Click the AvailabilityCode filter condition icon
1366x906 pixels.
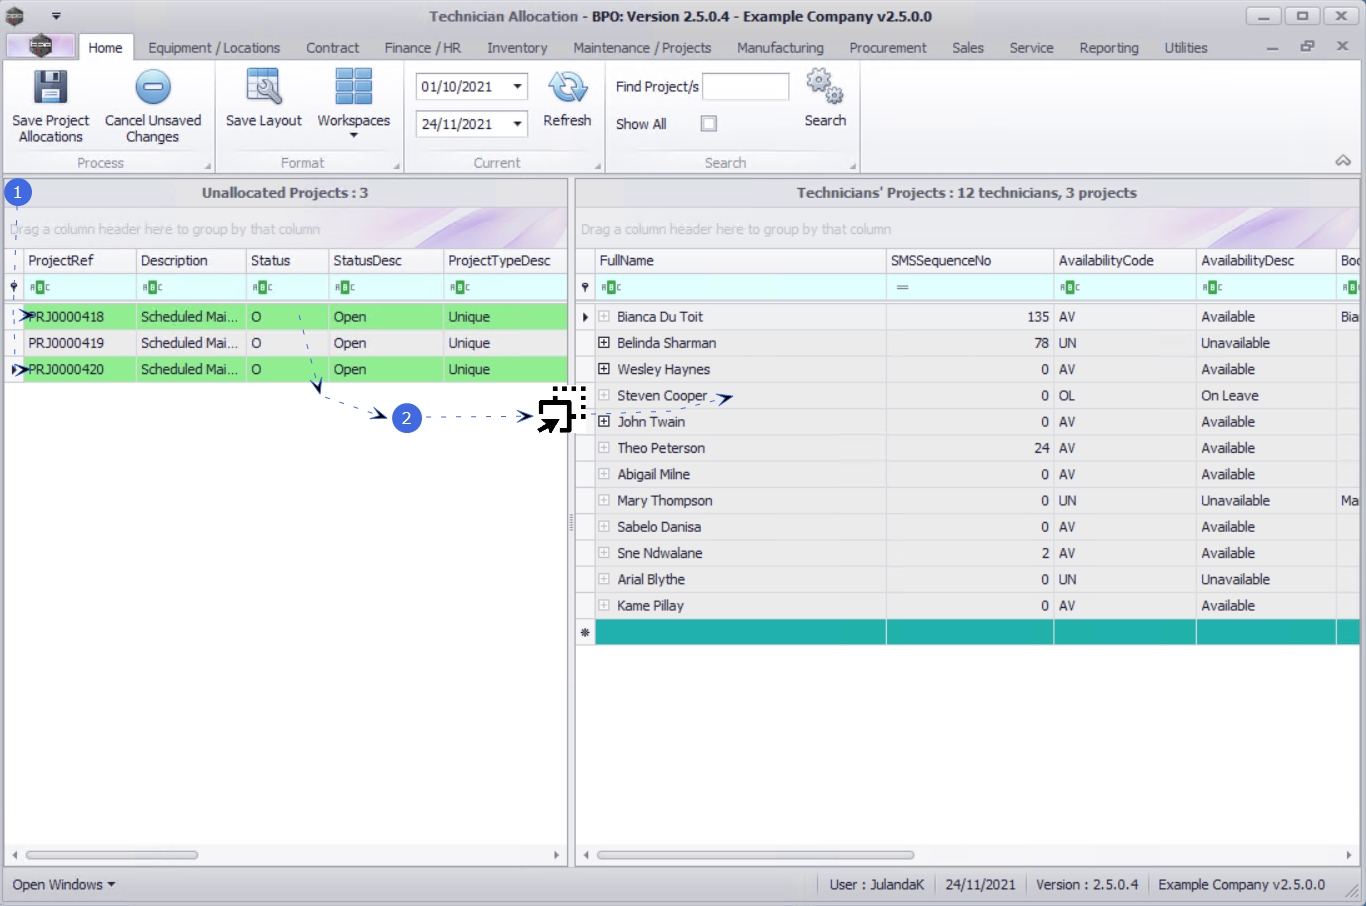pyautogui.click(x=1070, y=288)
